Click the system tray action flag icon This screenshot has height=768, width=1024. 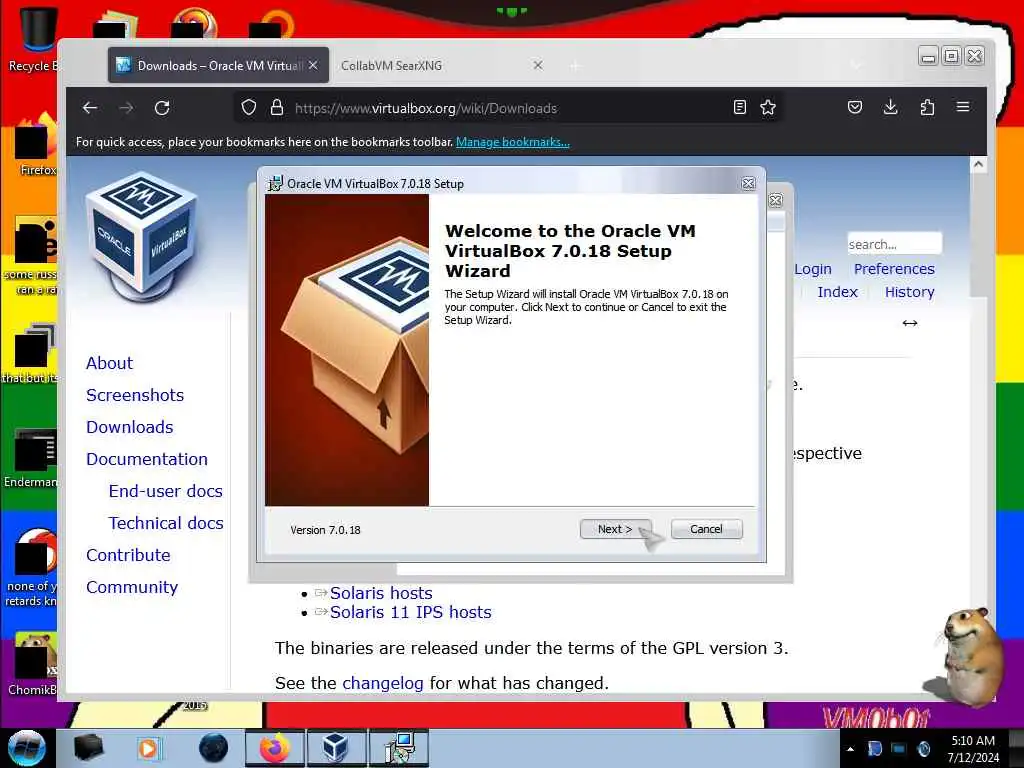coord(874,749)
